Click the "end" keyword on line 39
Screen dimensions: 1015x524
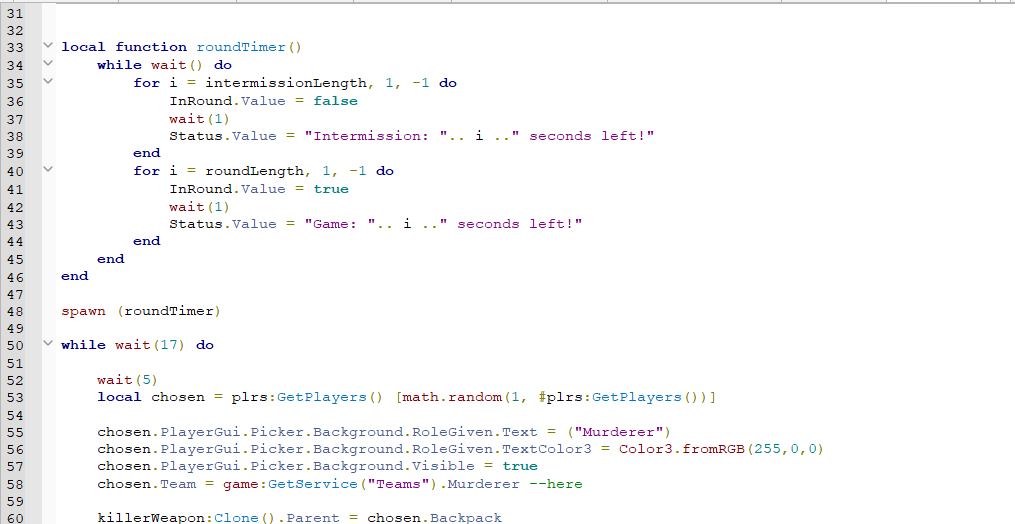(147, 154)
